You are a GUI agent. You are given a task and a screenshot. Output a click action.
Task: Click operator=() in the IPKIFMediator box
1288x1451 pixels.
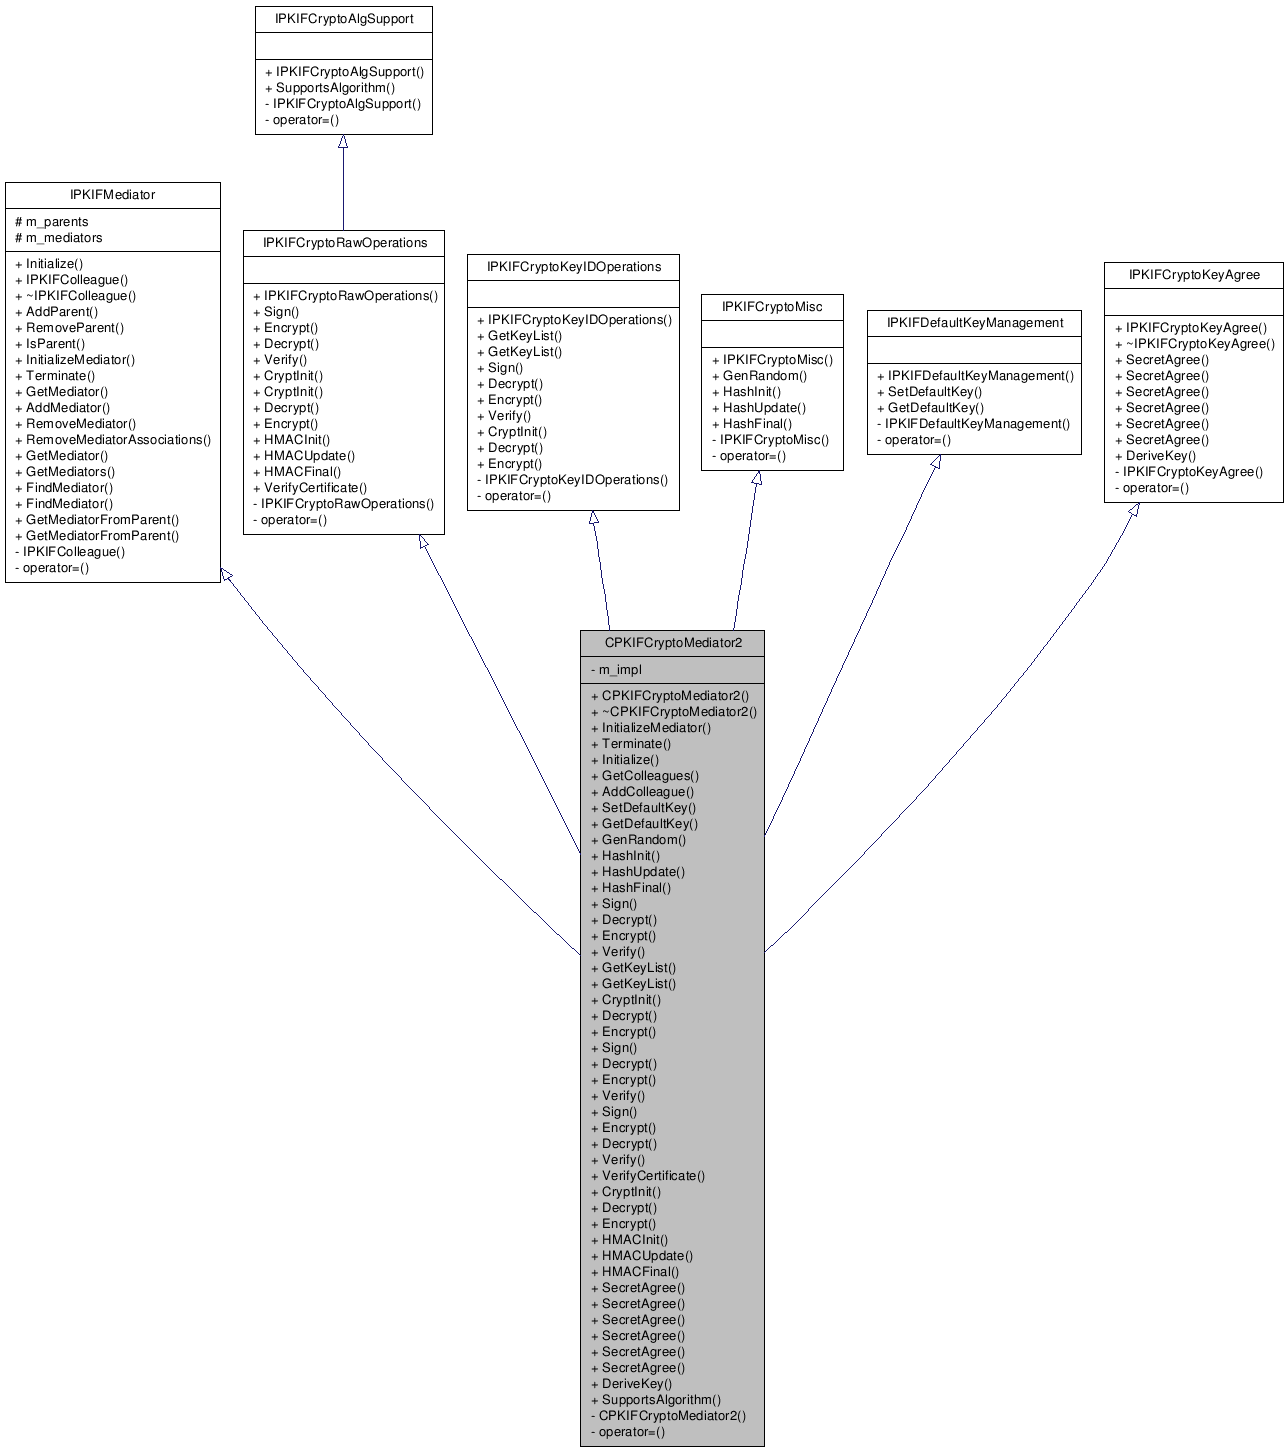pyautogui.click(x=52, y=568)
